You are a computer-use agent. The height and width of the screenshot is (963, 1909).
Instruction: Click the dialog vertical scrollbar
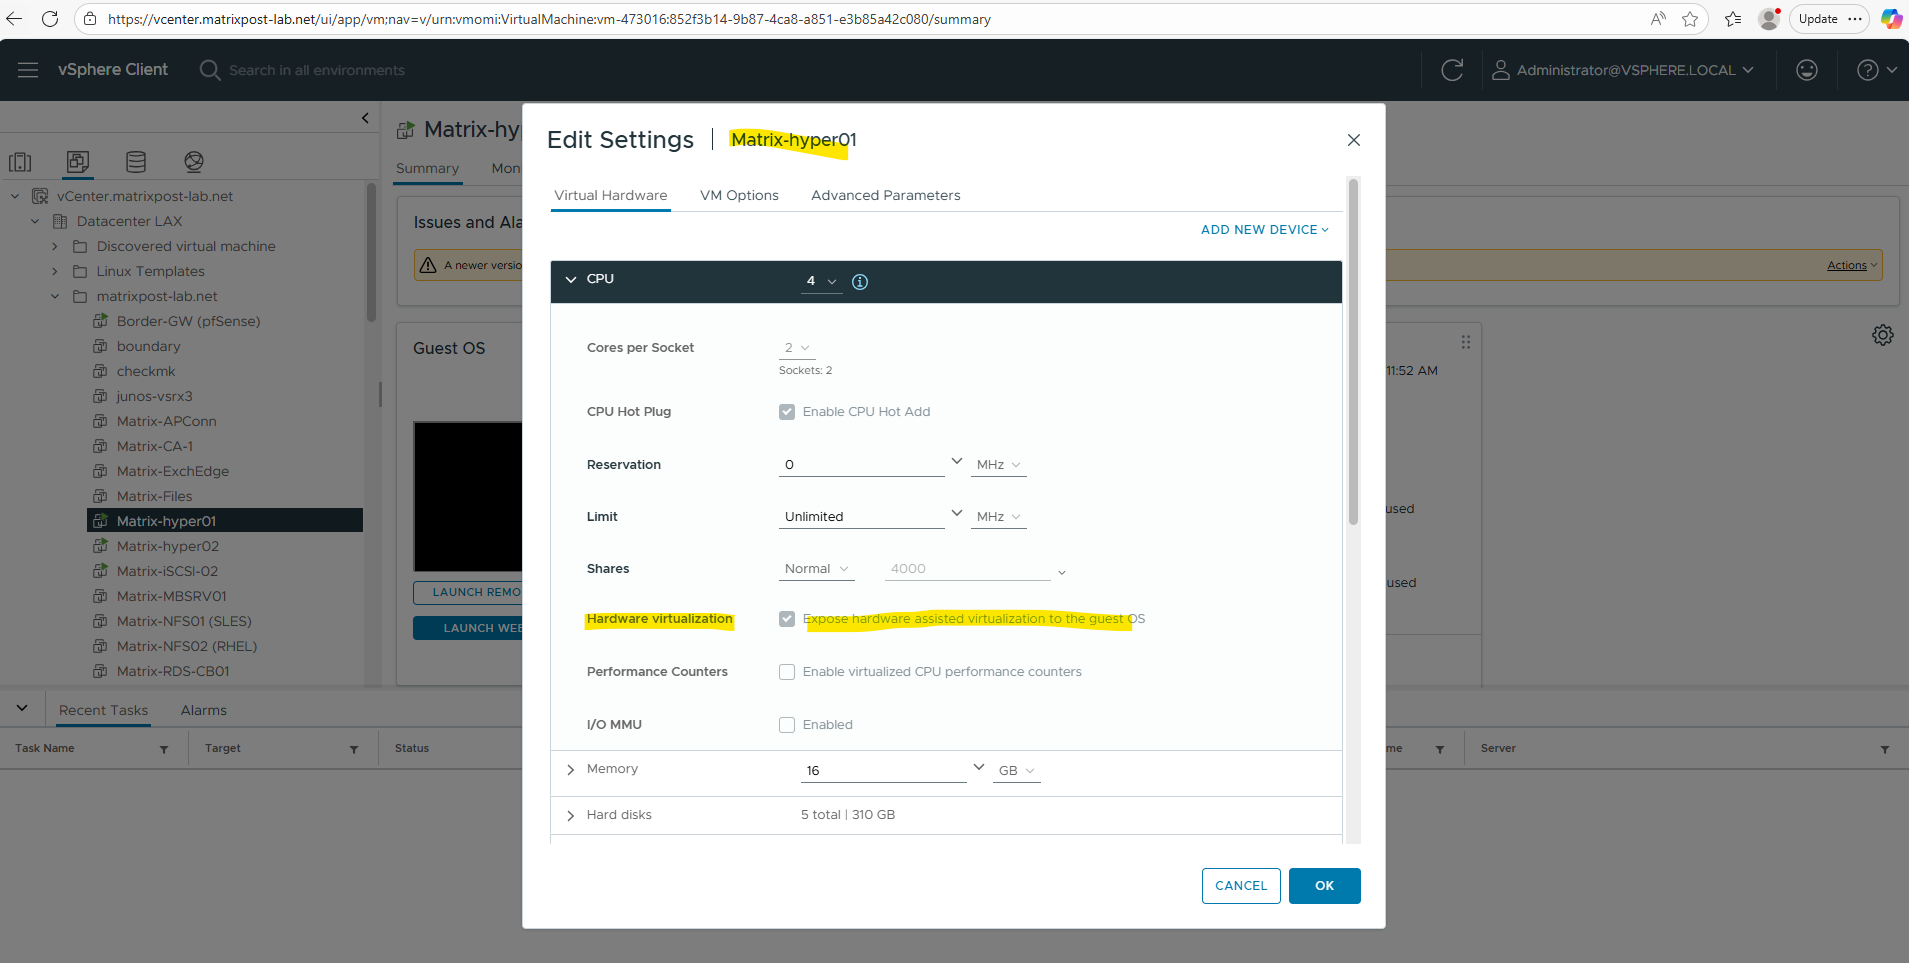click(1353, 350)
